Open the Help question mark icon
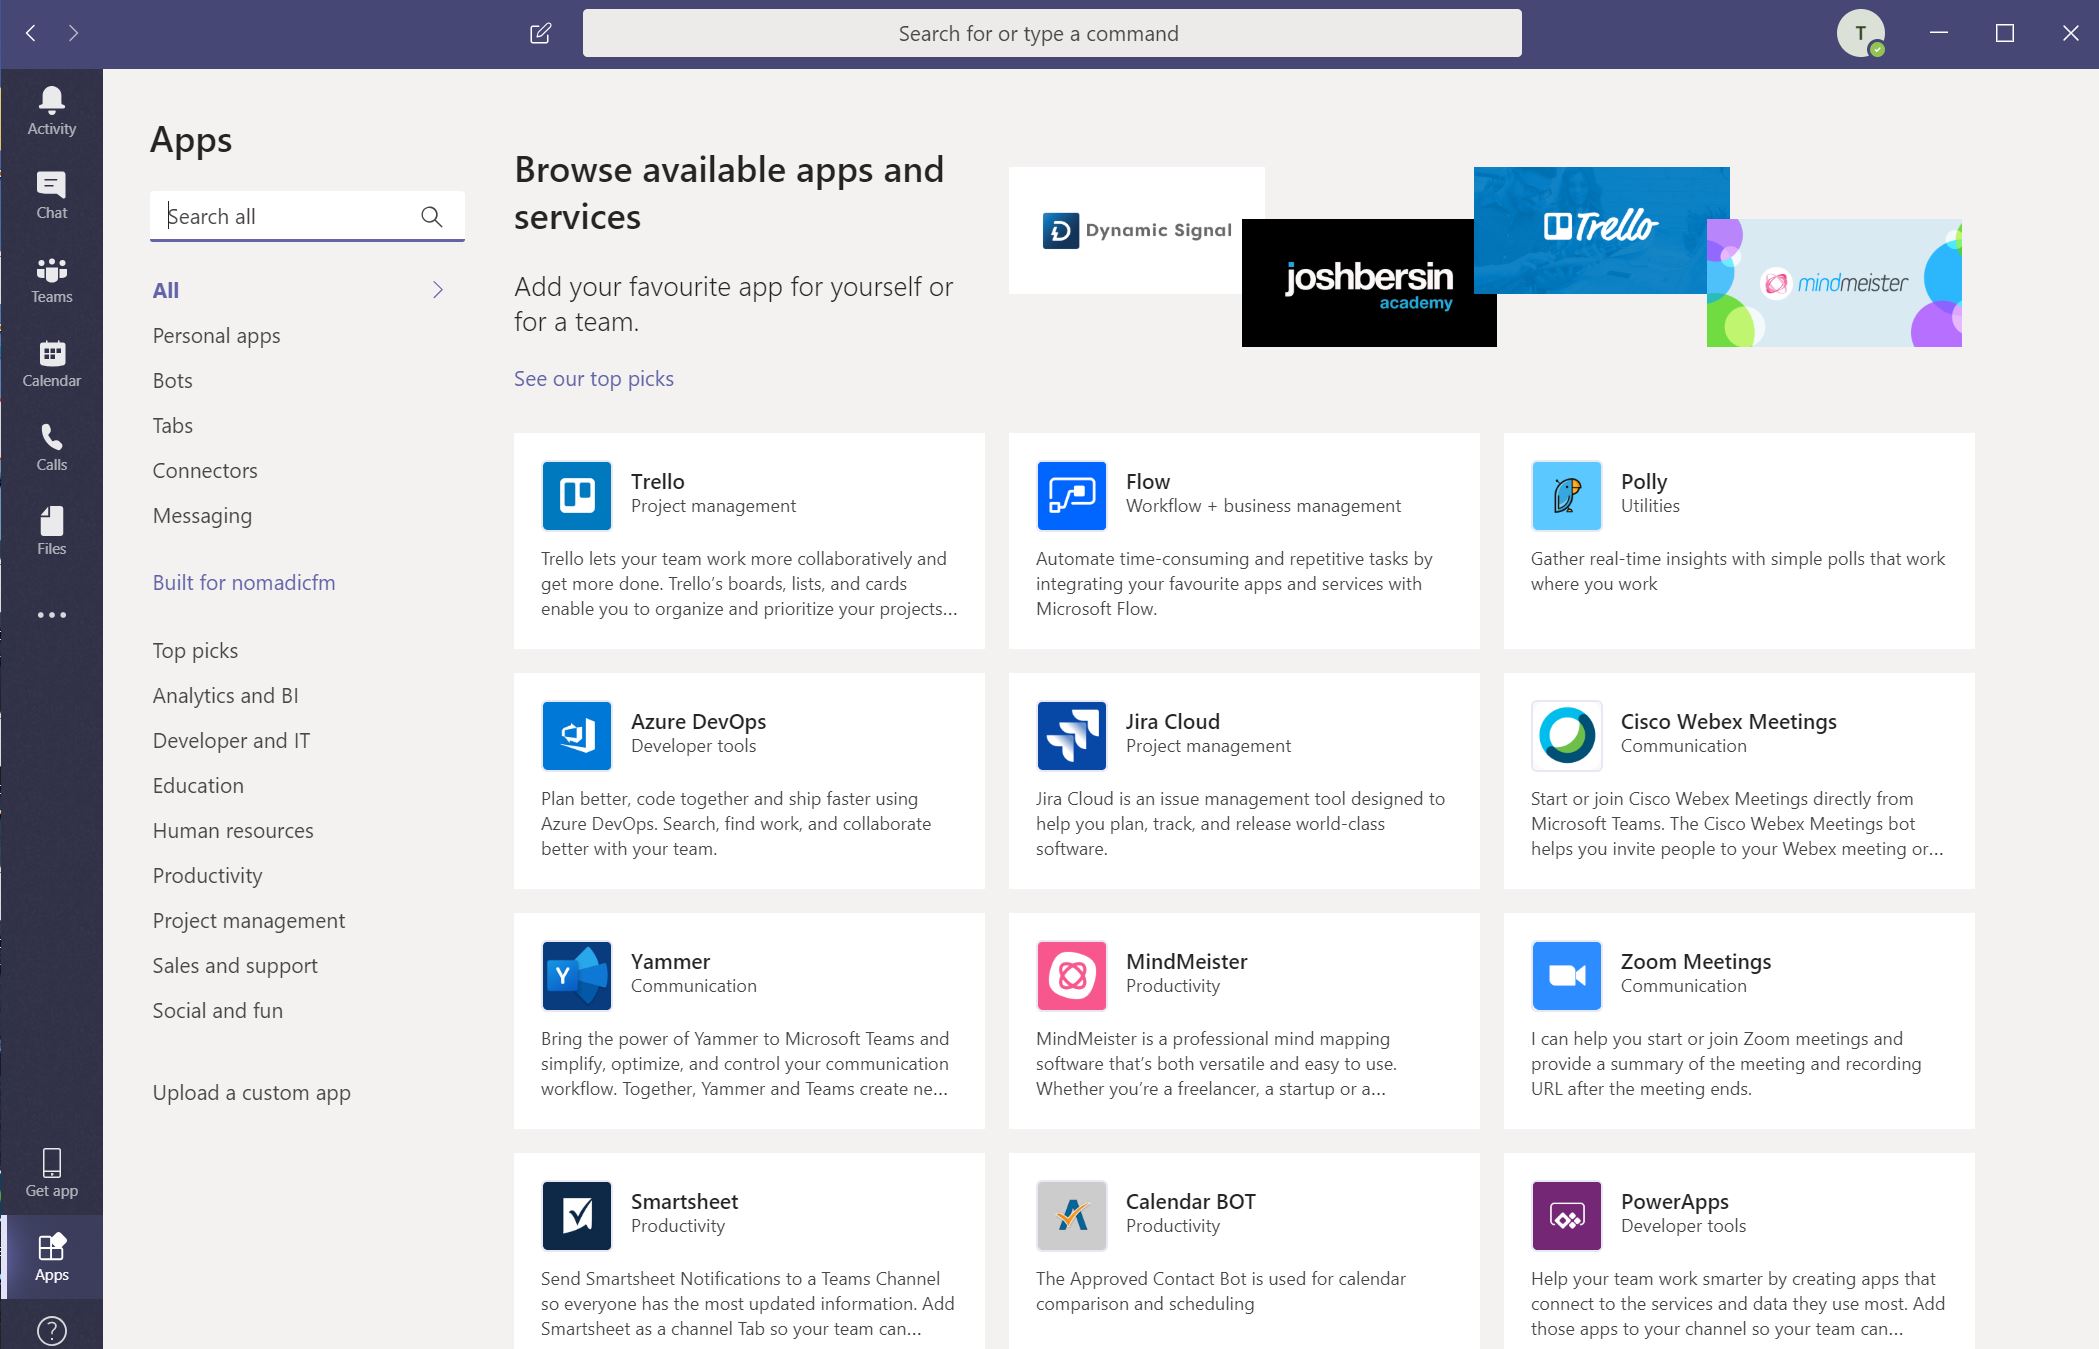2099x1349 pixels. click(x=51, y=1331)
